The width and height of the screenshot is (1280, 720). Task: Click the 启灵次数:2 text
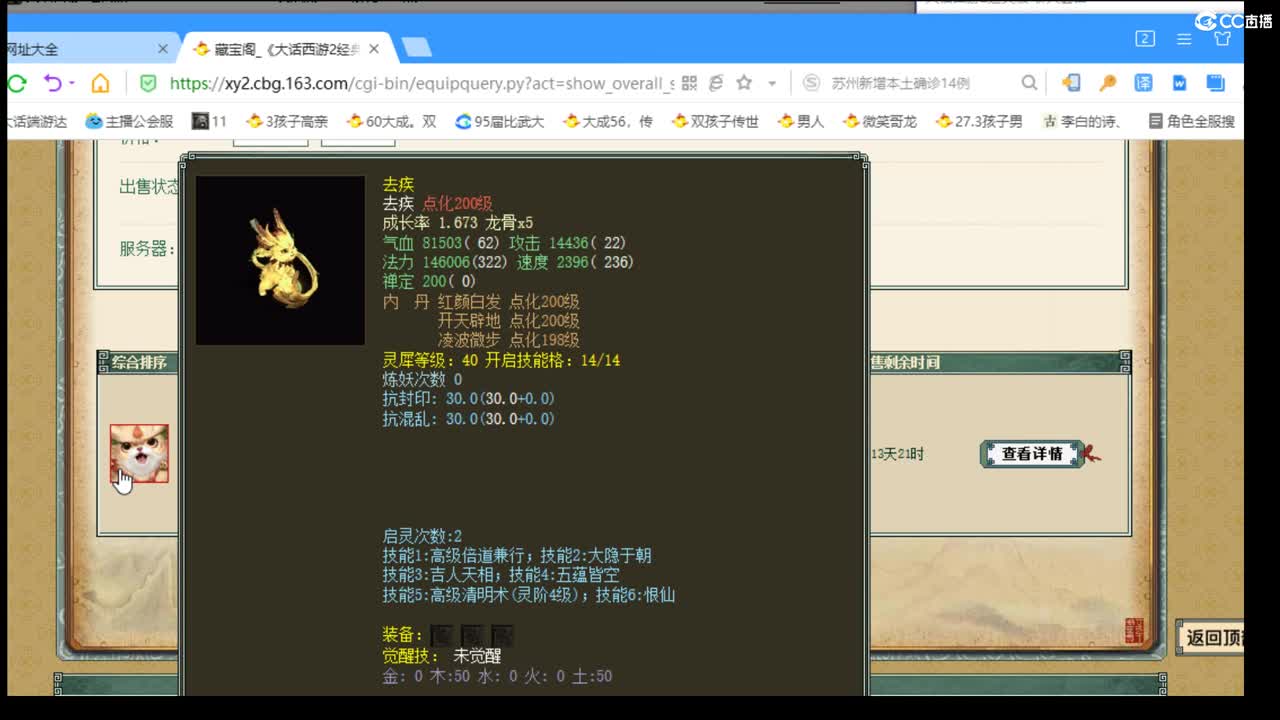click(x=422, y=536)
